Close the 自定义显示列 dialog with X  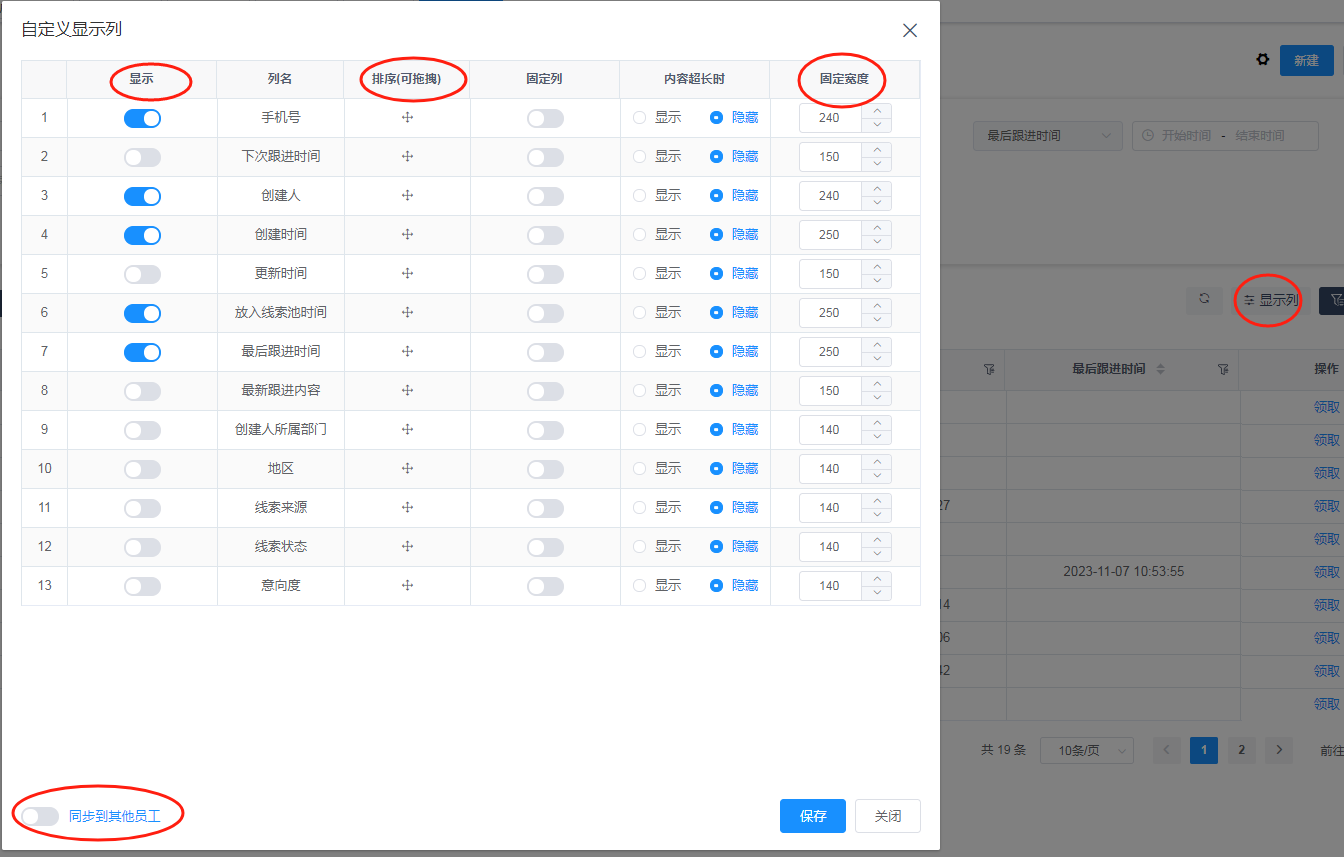click(909, 30)
